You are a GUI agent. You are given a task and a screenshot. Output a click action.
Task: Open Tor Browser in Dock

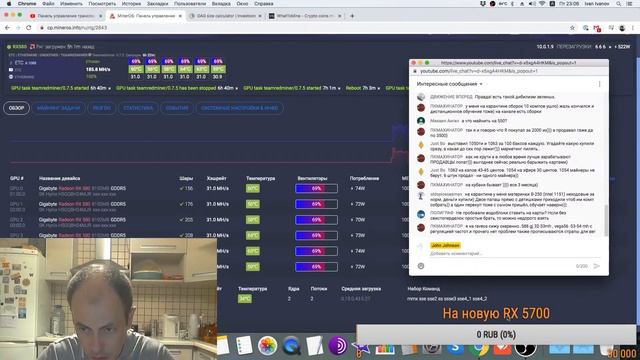(x=338, y=346)
